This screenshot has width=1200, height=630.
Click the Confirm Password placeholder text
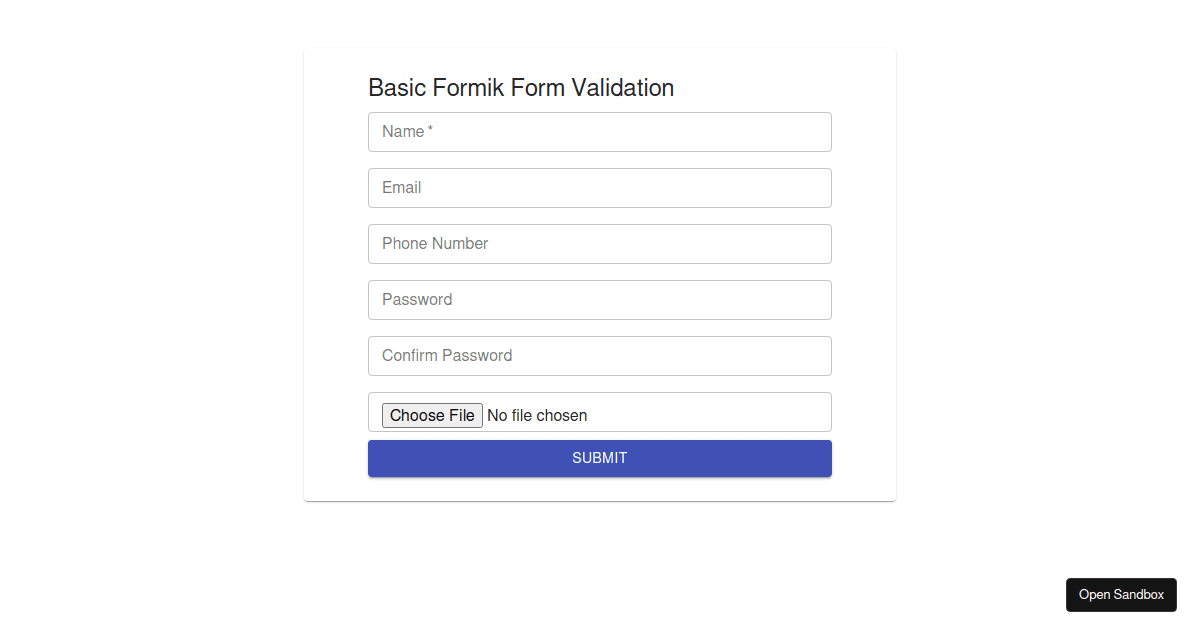[447, 355]
